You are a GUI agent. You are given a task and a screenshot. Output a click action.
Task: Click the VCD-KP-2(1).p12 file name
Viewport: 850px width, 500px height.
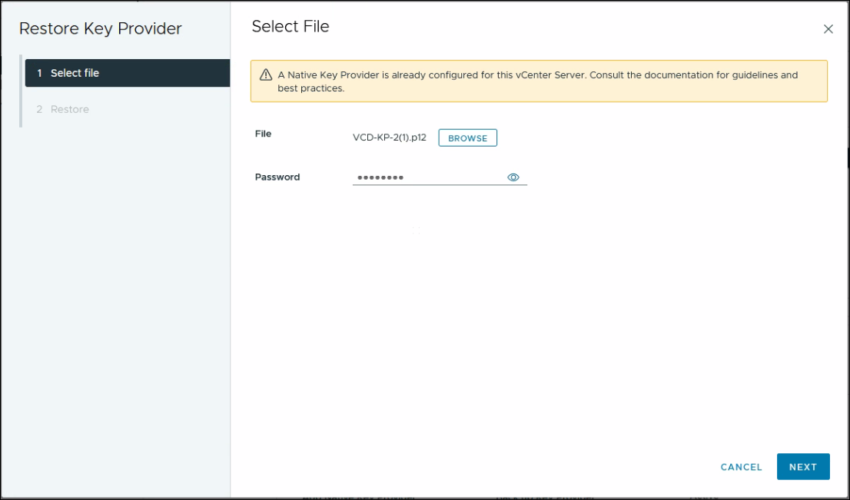389,138
